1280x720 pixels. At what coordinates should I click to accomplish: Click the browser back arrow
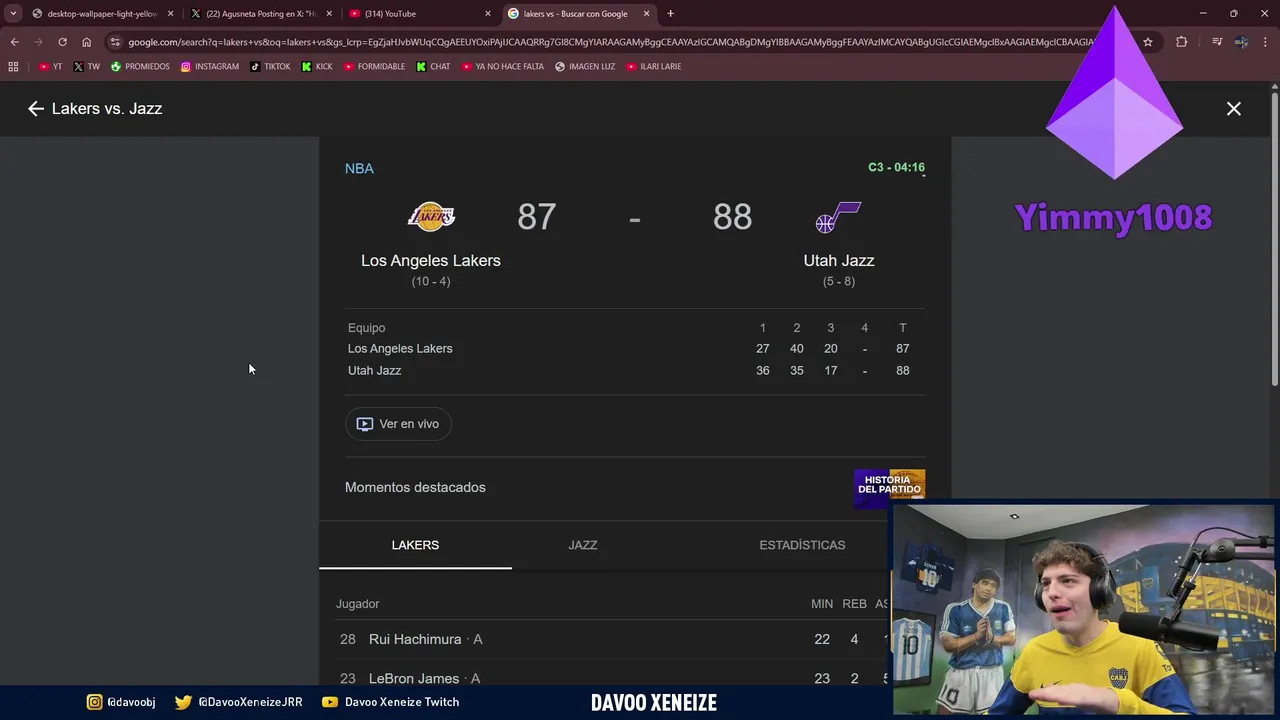coord(14,42)
